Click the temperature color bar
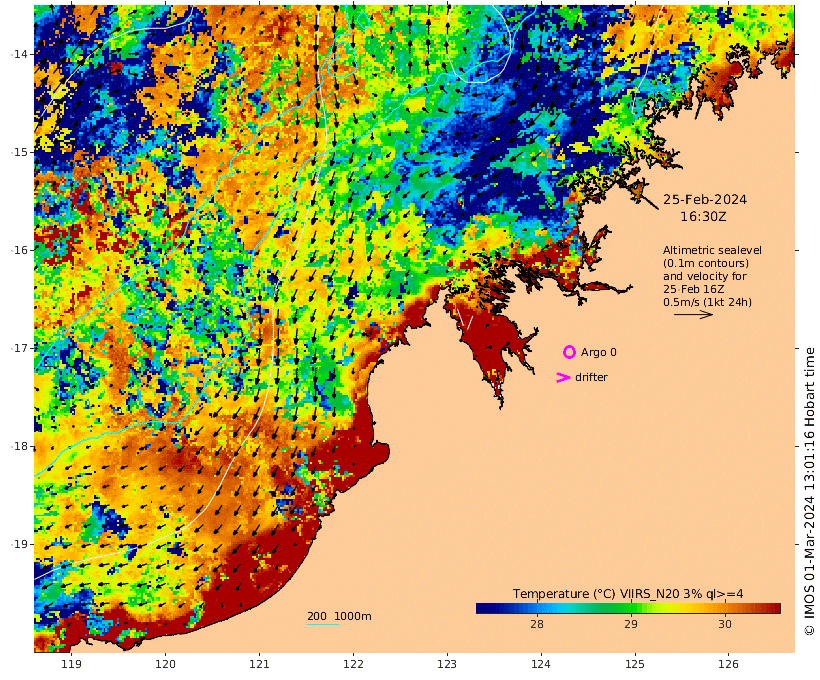 click(628, 608)
